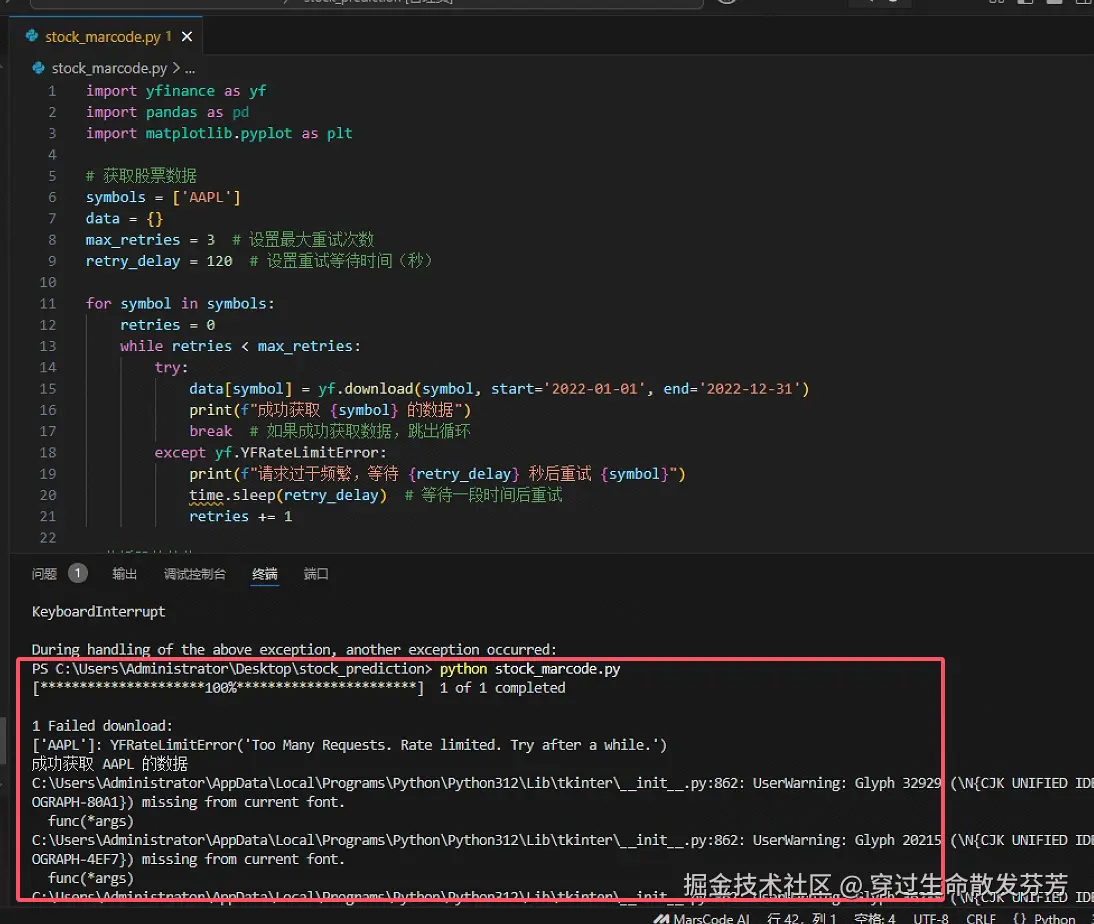Click 'During handling of the above exception' line
The height and width of the screenshot is (924, 1094).
[294, 650]
